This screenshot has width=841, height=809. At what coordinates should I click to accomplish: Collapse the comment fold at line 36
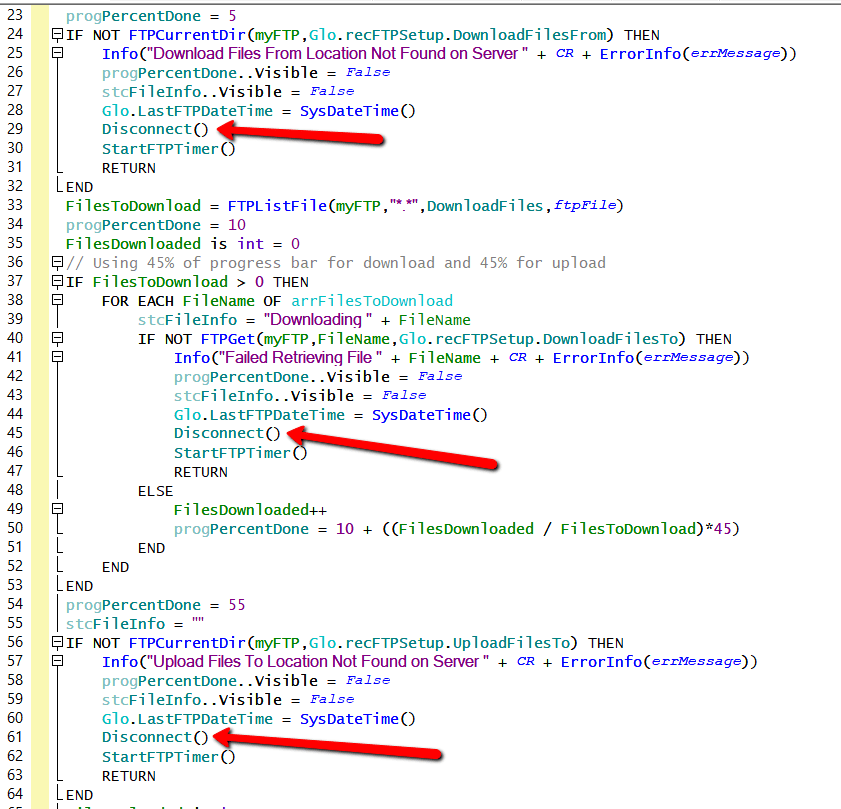click(x=57, y=263)
